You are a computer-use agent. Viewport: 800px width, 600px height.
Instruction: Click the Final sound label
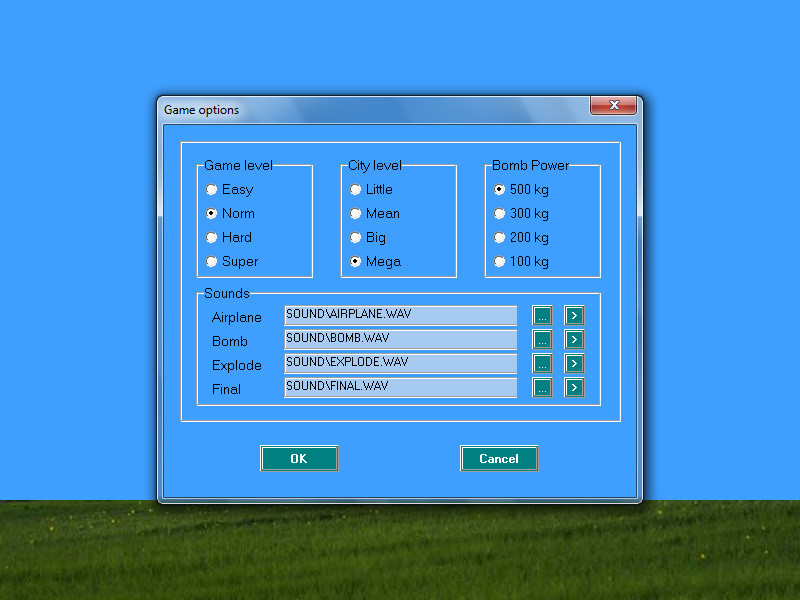pos(226,389)
